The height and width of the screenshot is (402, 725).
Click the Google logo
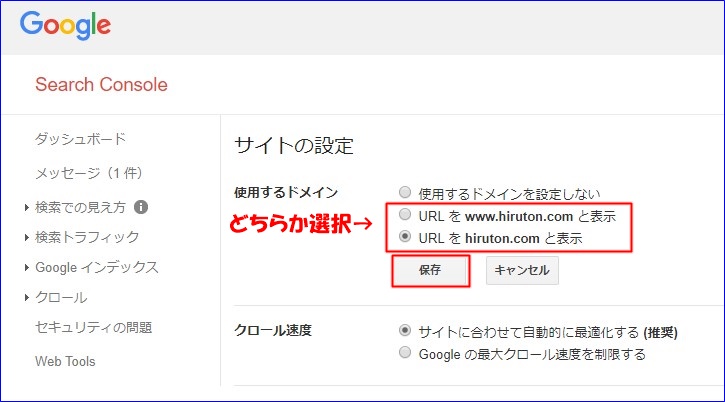[x=65, y=25]
